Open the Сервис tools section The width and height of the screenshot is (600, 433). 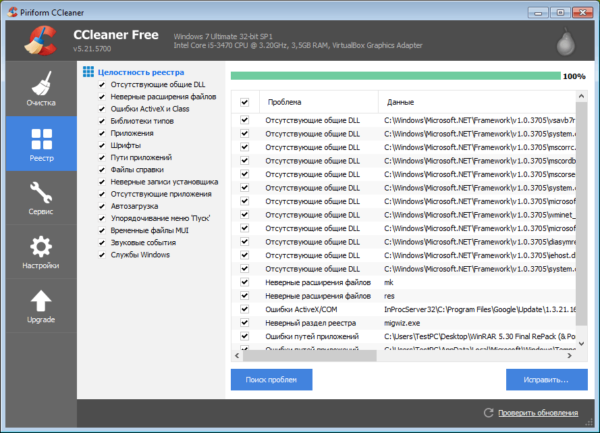pos(41,198)
